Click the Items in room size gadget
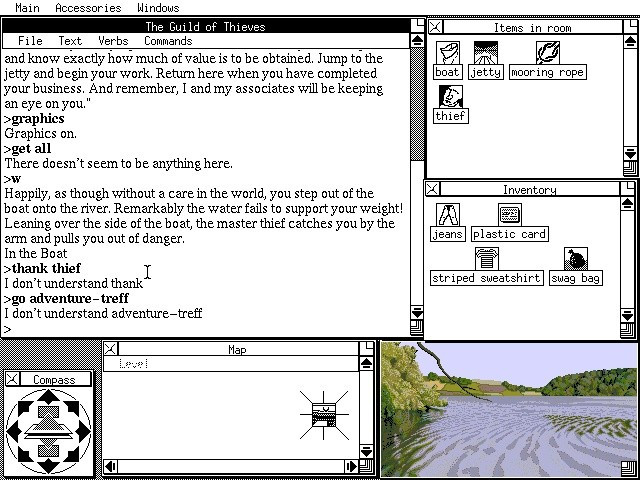This screenshot has width=640, height=480. 630,169
